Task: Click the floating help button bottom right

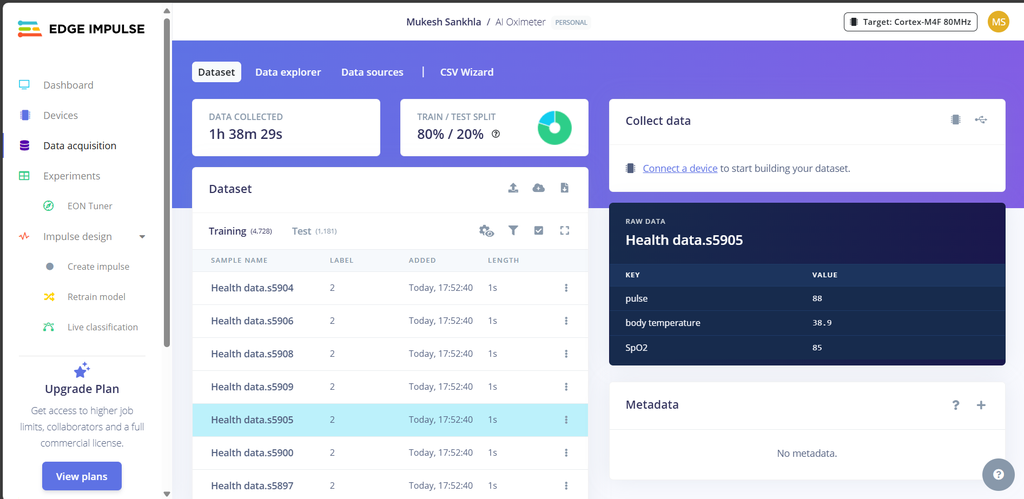Action: (999, 475)
